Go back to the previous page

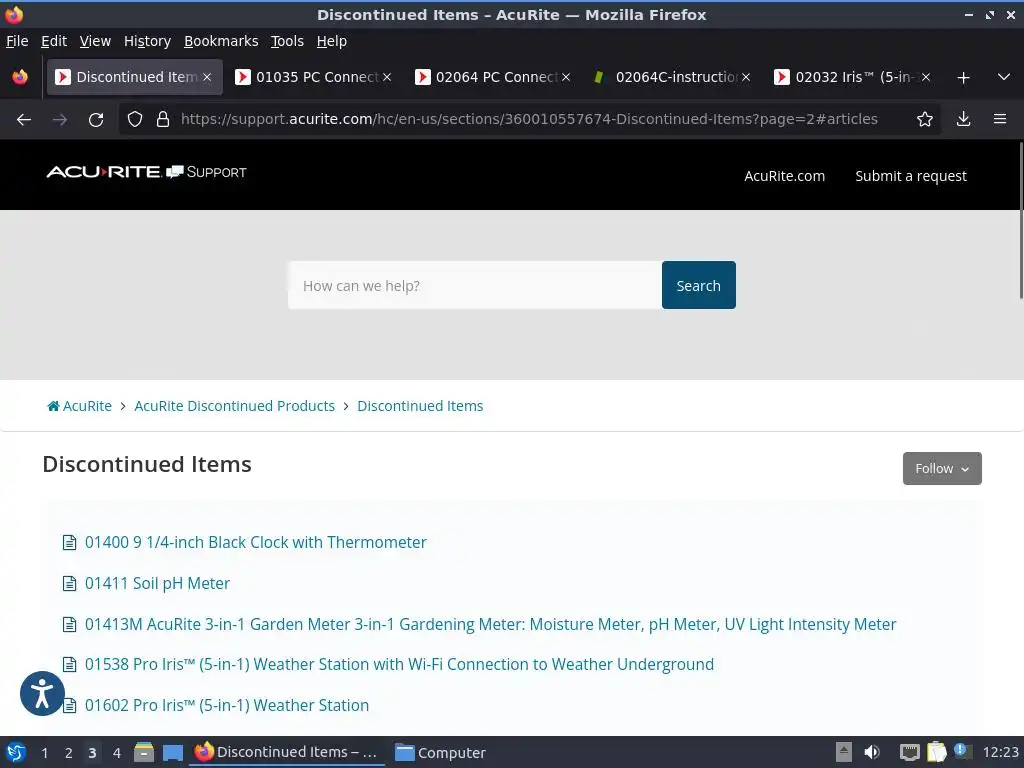(24, 120)
